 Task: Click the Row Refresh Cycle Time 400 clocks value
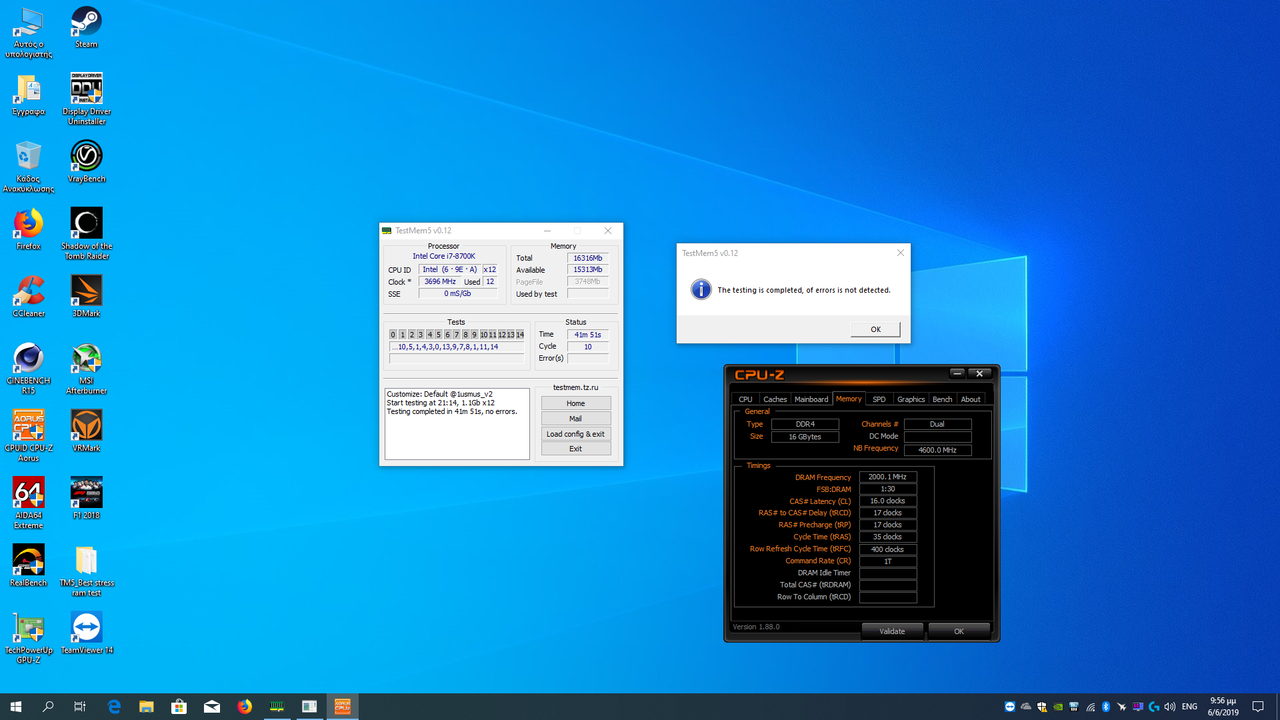pos(888,549)
